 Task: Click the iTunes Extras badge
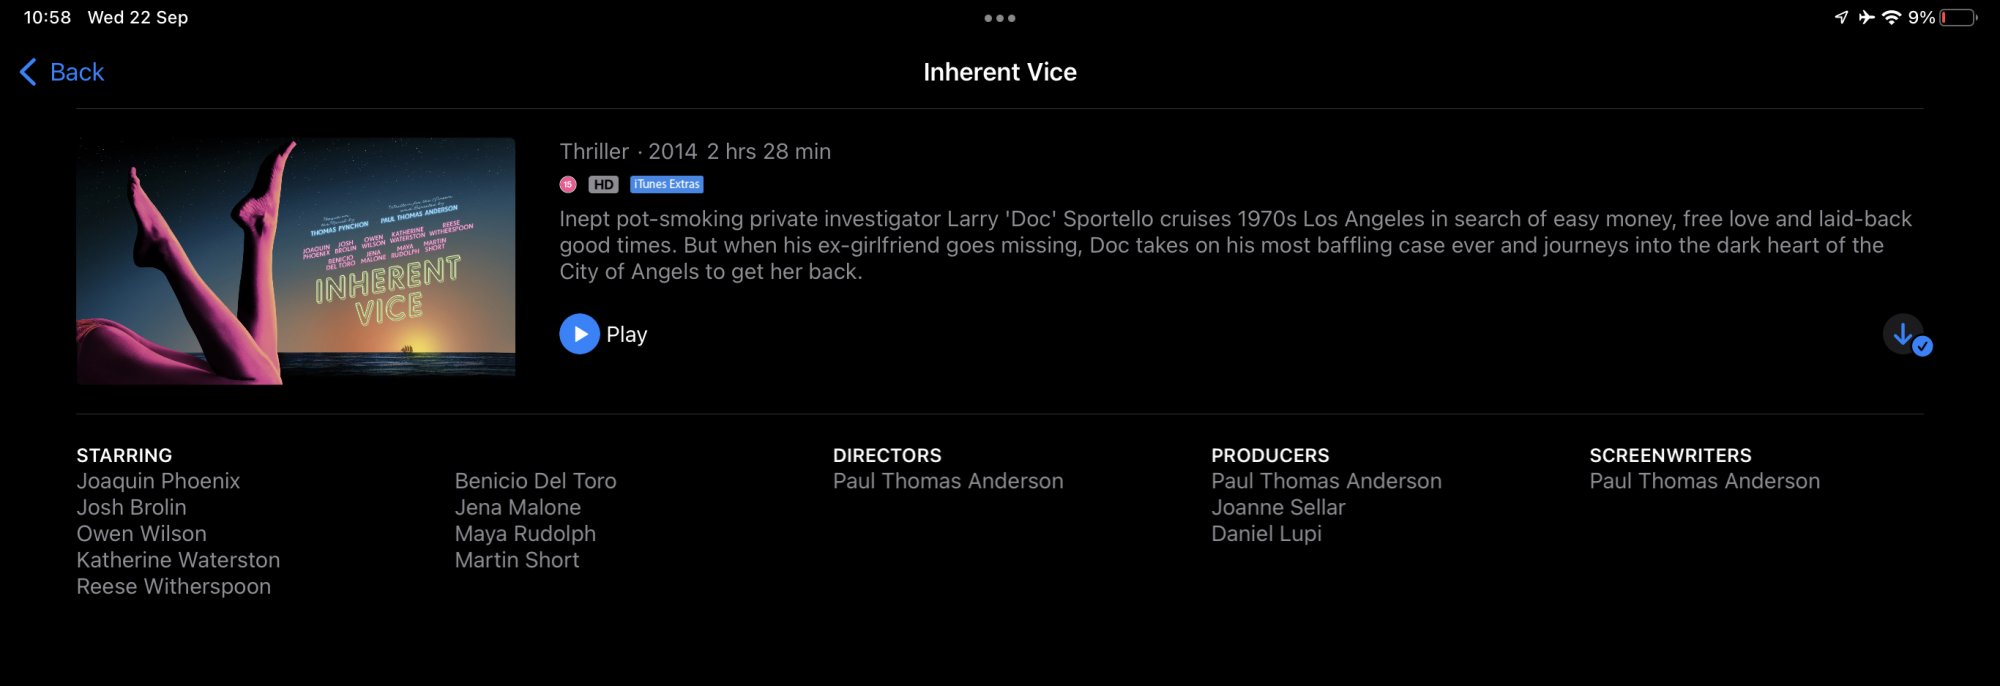(667, 184)
